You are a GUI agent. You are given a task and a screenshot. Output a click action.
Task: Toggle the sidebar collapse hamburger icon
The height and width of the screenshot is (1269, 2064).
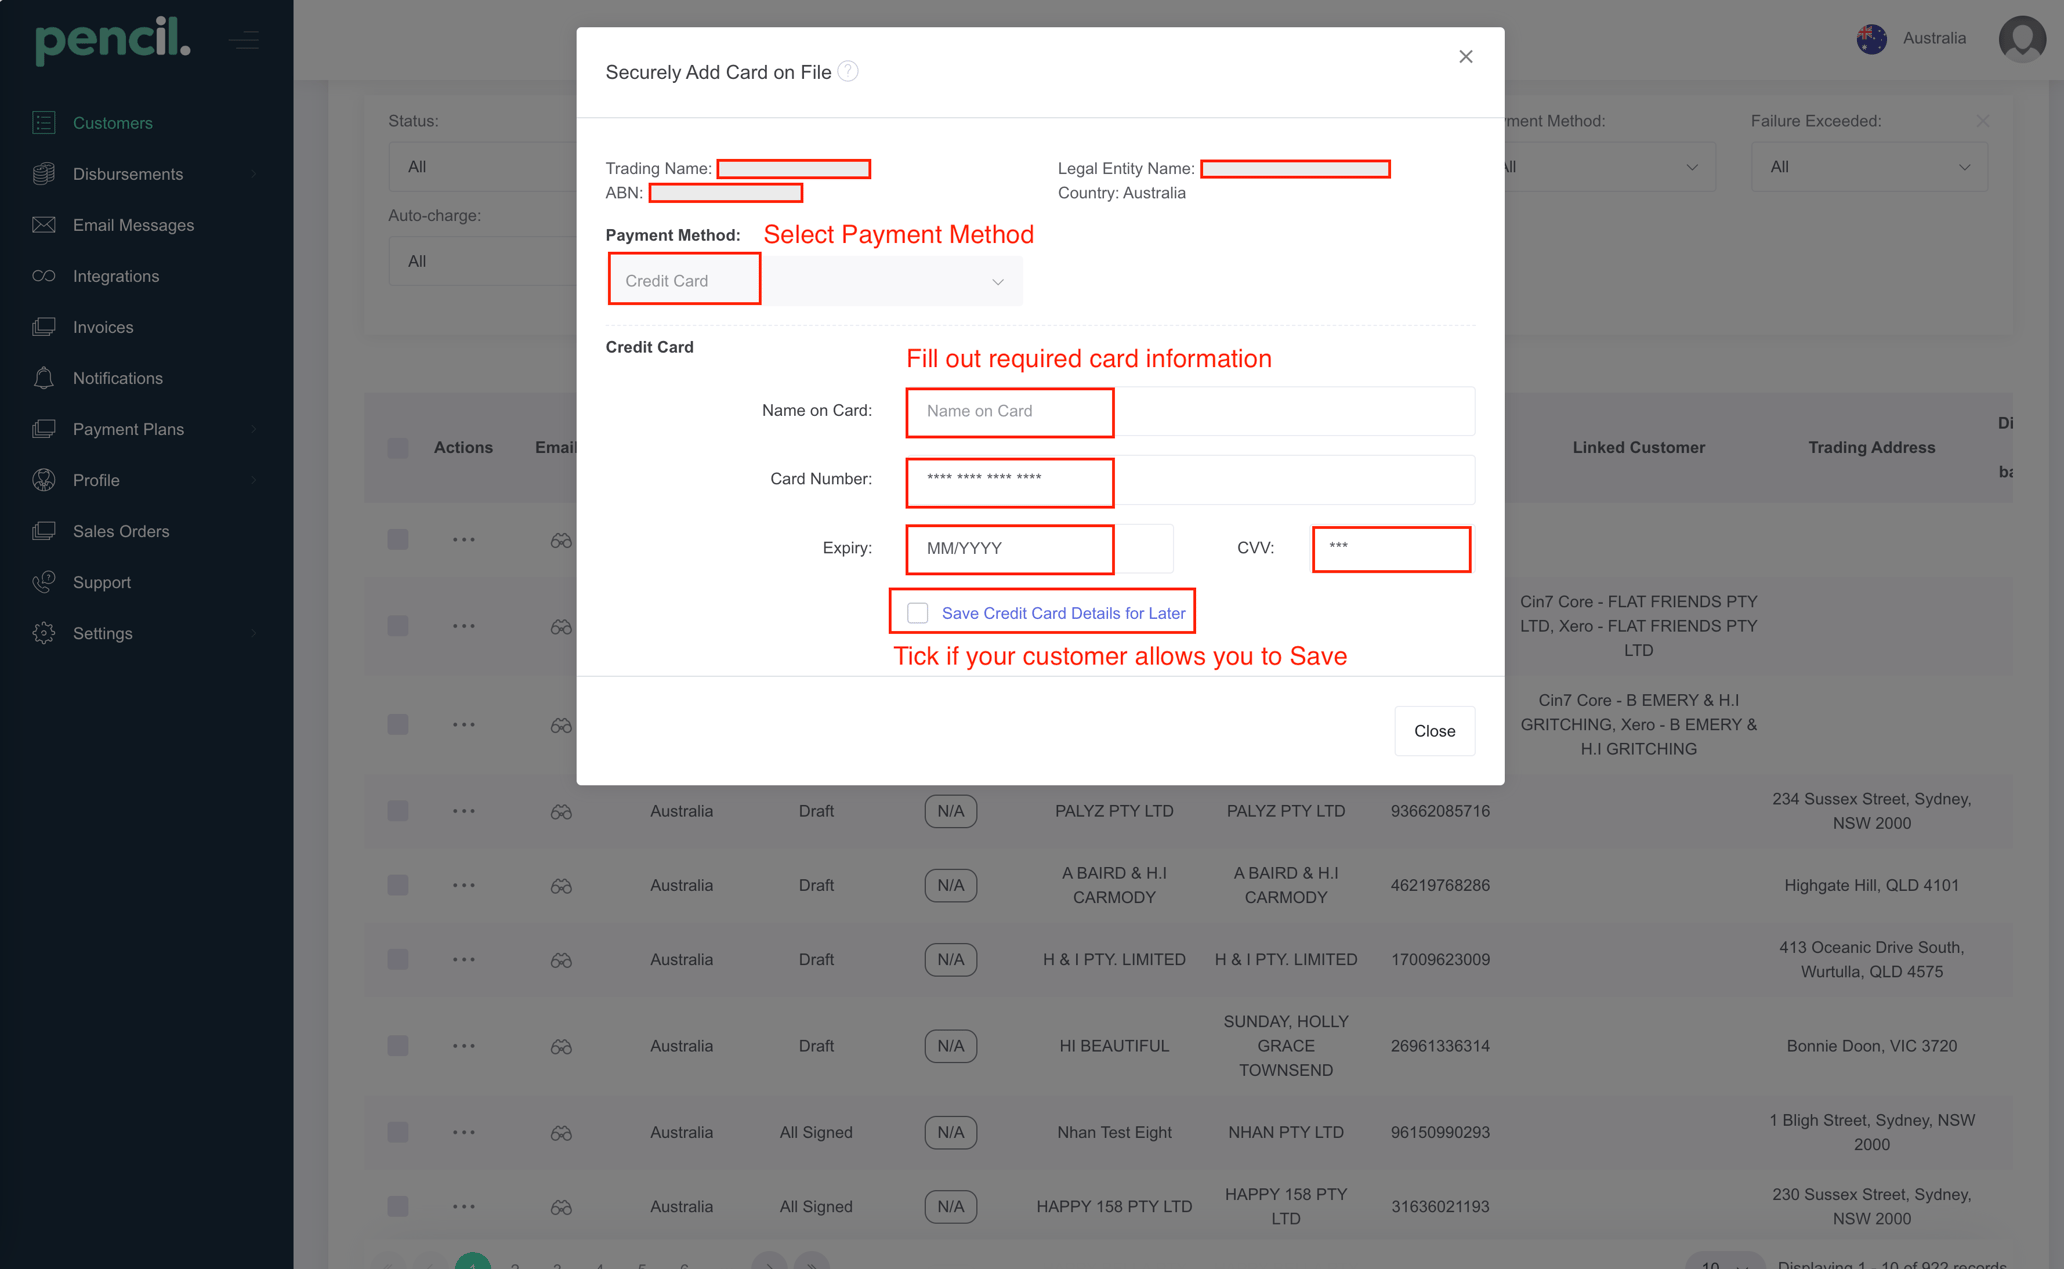[243, 40]
